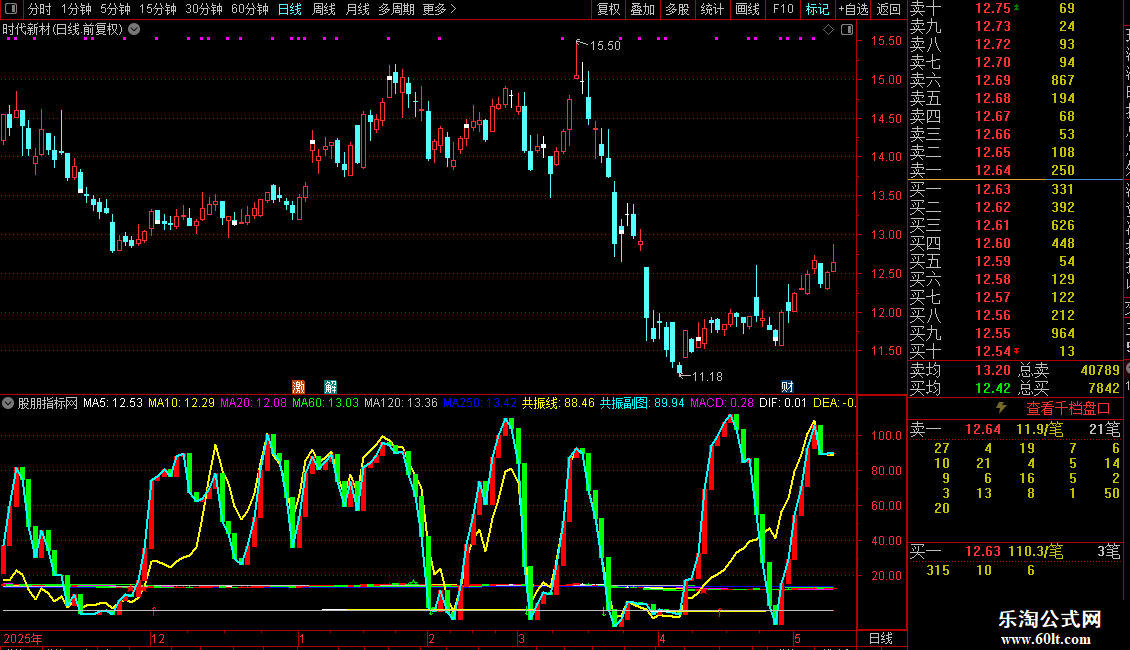Select the 买一 12.63 quote row

[x=1016, y=189]
